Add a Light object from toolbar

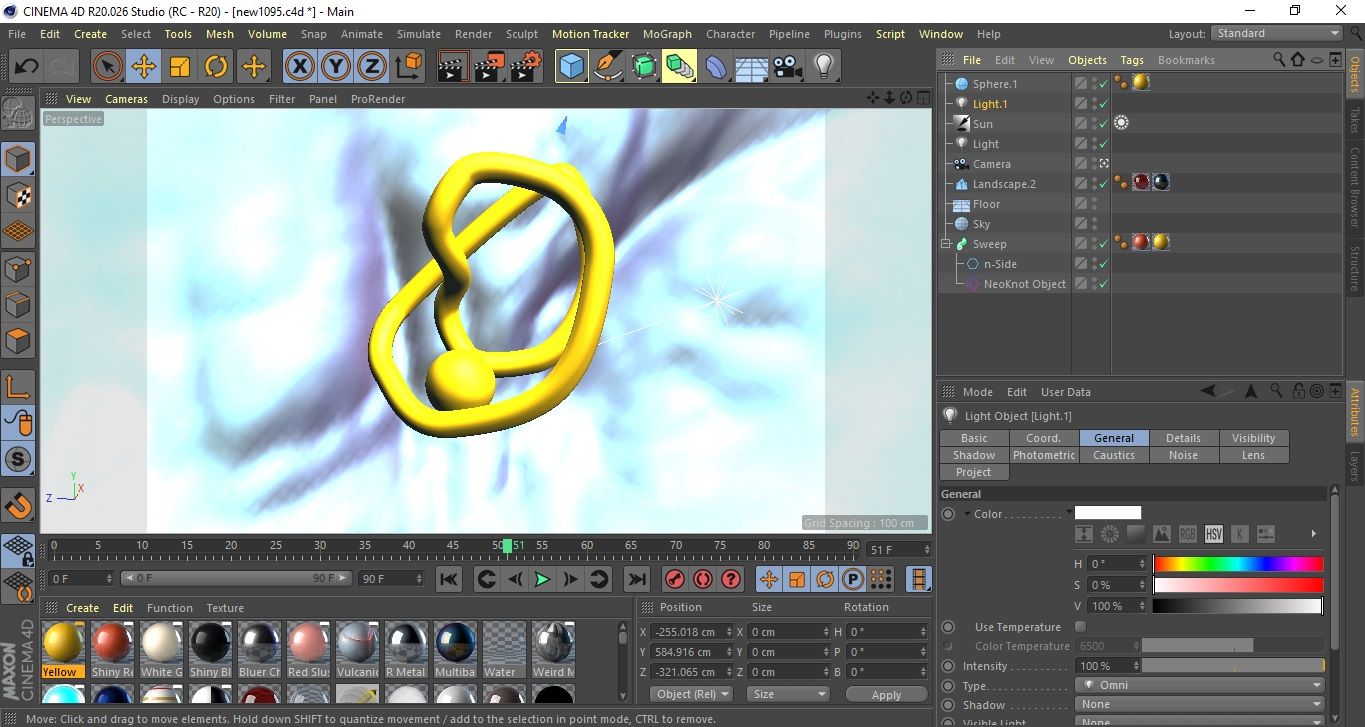pyautogui.click(x=824, y=67)
